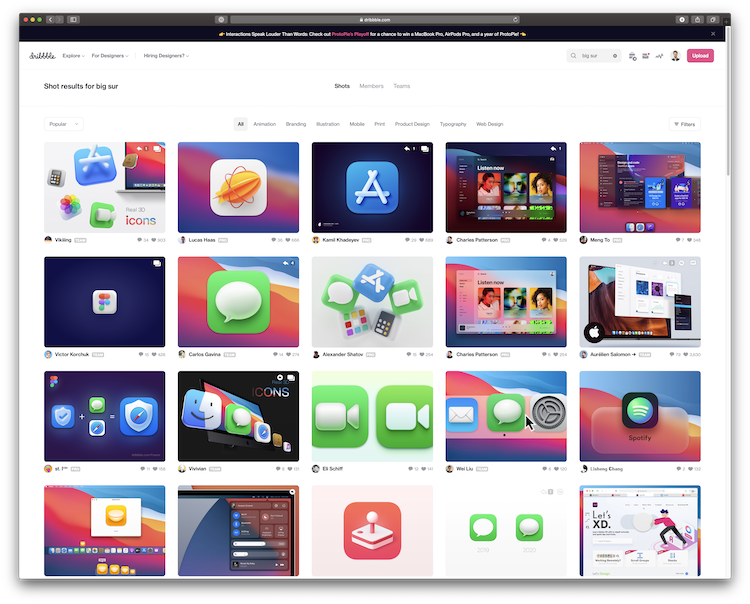Viewport: 750px width, 604px height.
Task: Visit Kamil Khadeyev's profile link
Action: (x=341, y=240)
